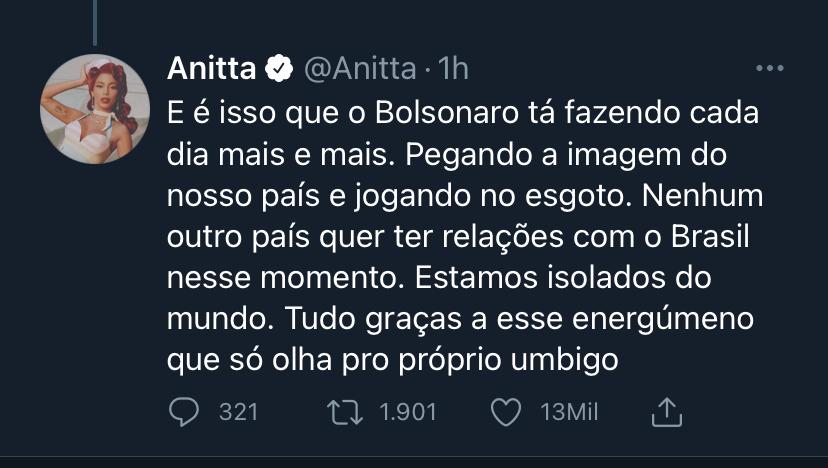Open the three-dot more options menu
This screenshot has width=828, height=468.
coord(769,69)
